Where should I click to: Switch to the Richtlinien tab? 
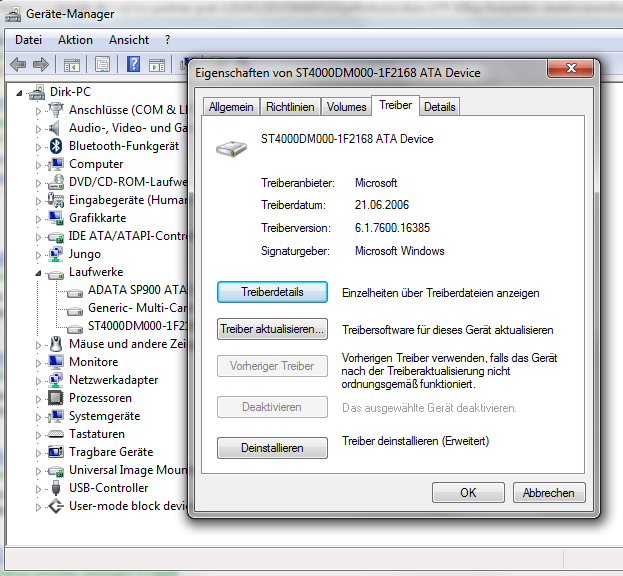[290, 107]
